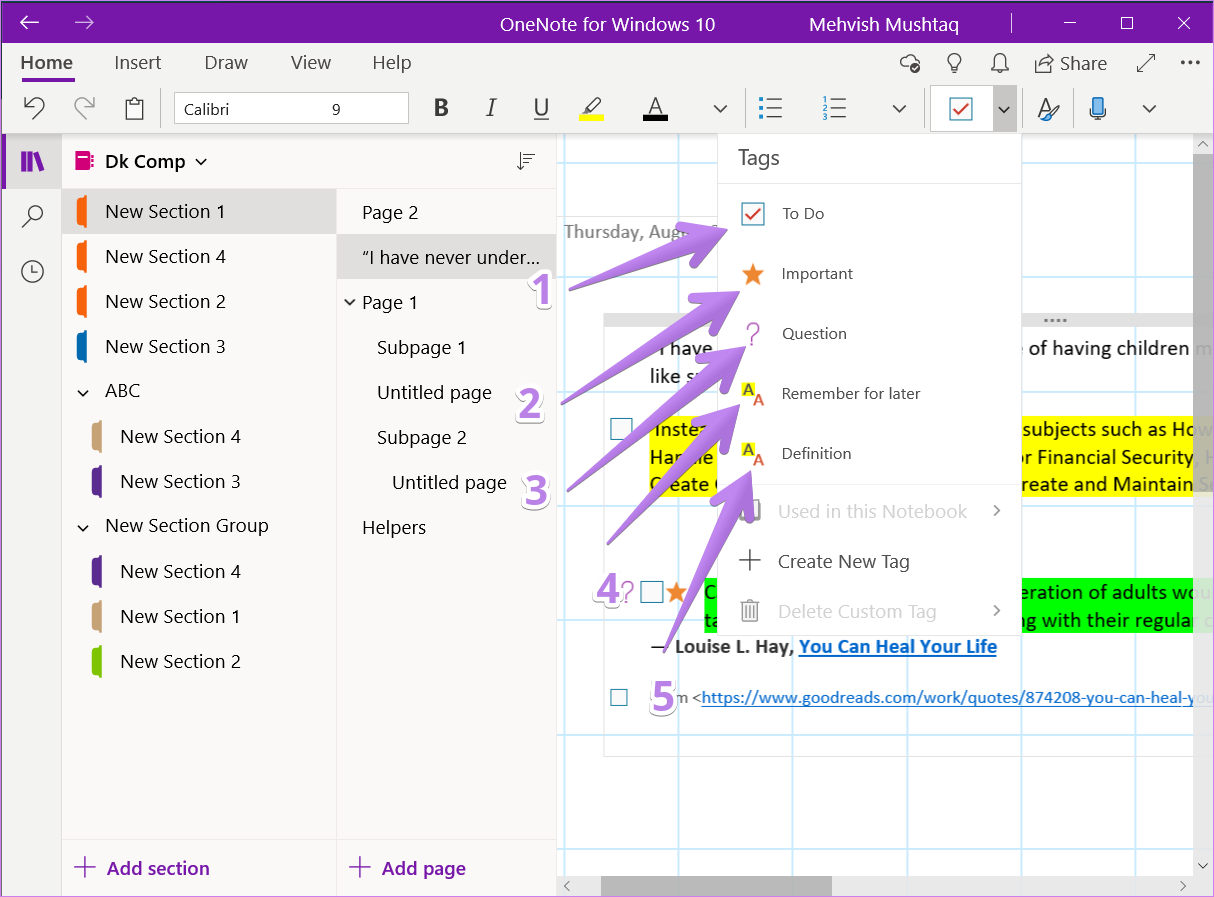Screen dimensions: 1214x897
Task: Open search in the left sidebar
Action: pyautogui.click(x=32, y=215)
